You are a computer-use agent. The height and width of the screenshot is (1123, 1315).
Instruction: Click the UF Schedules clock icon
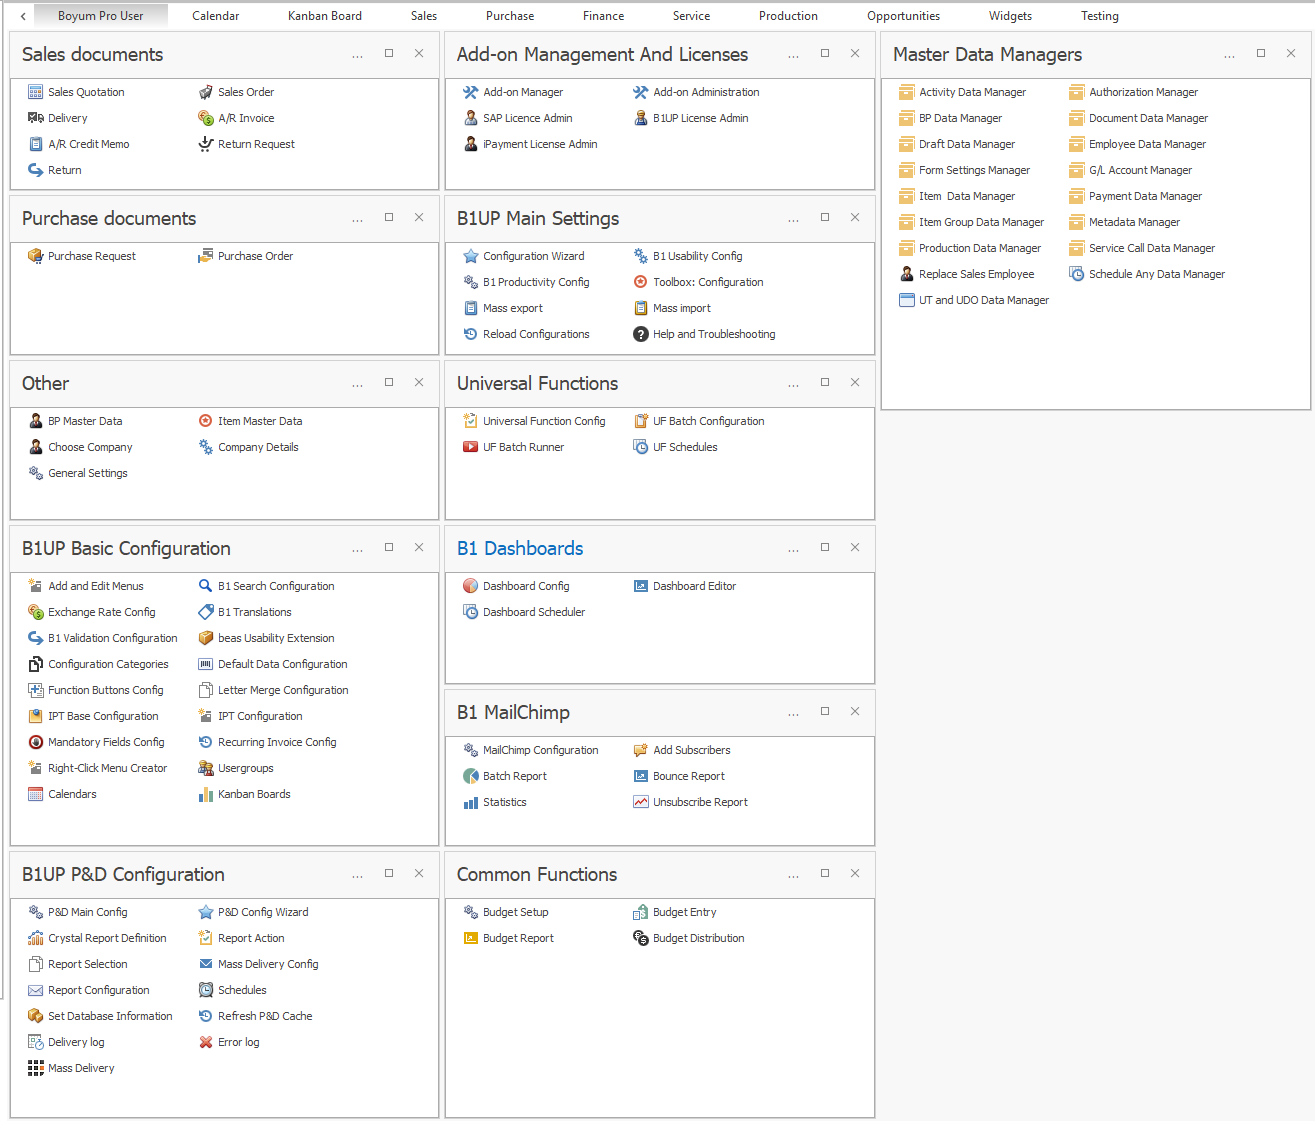(x=641, y=447)
